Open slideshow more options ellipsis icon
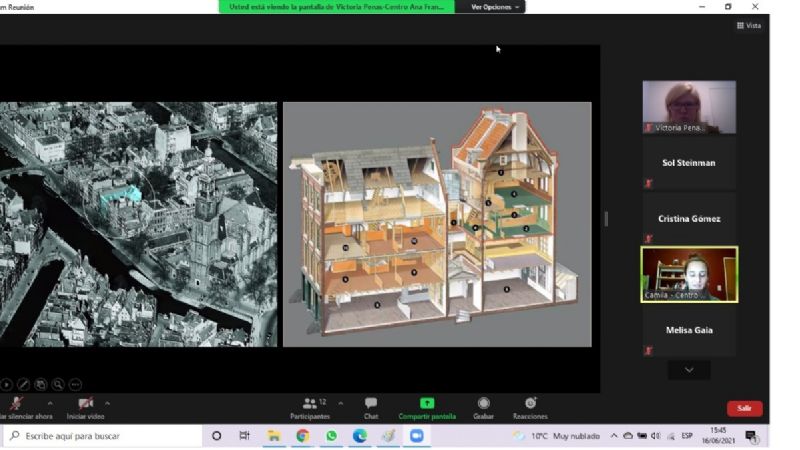Screen dimensions: 800x450 coord(75,384)
